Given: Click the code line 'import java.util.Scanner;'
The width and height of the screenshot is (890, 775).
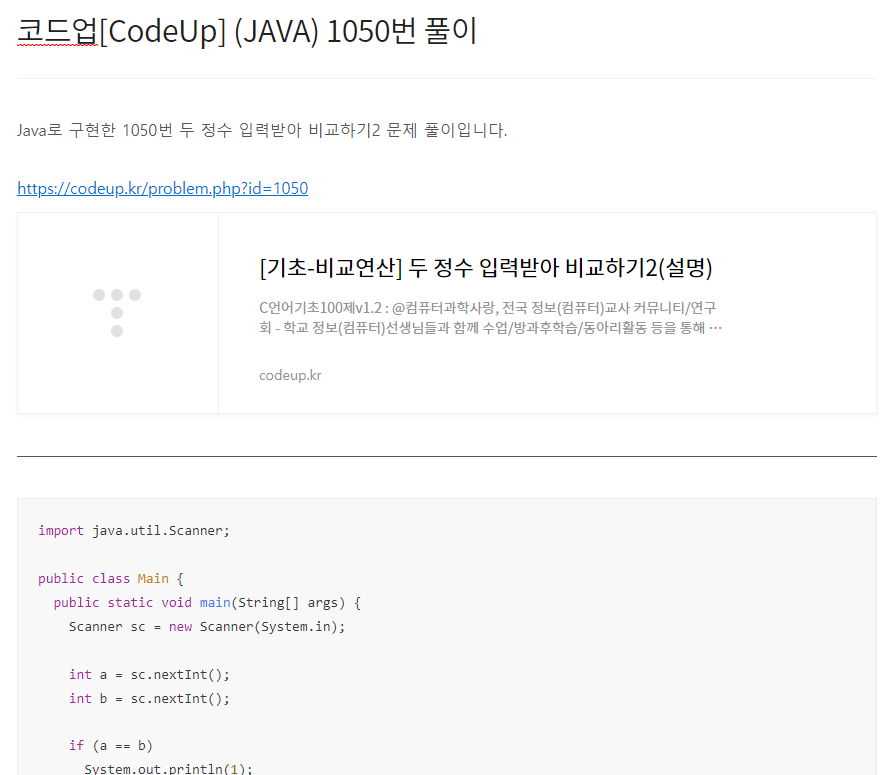Looking at the screenshot, I should tap(134, 530).
